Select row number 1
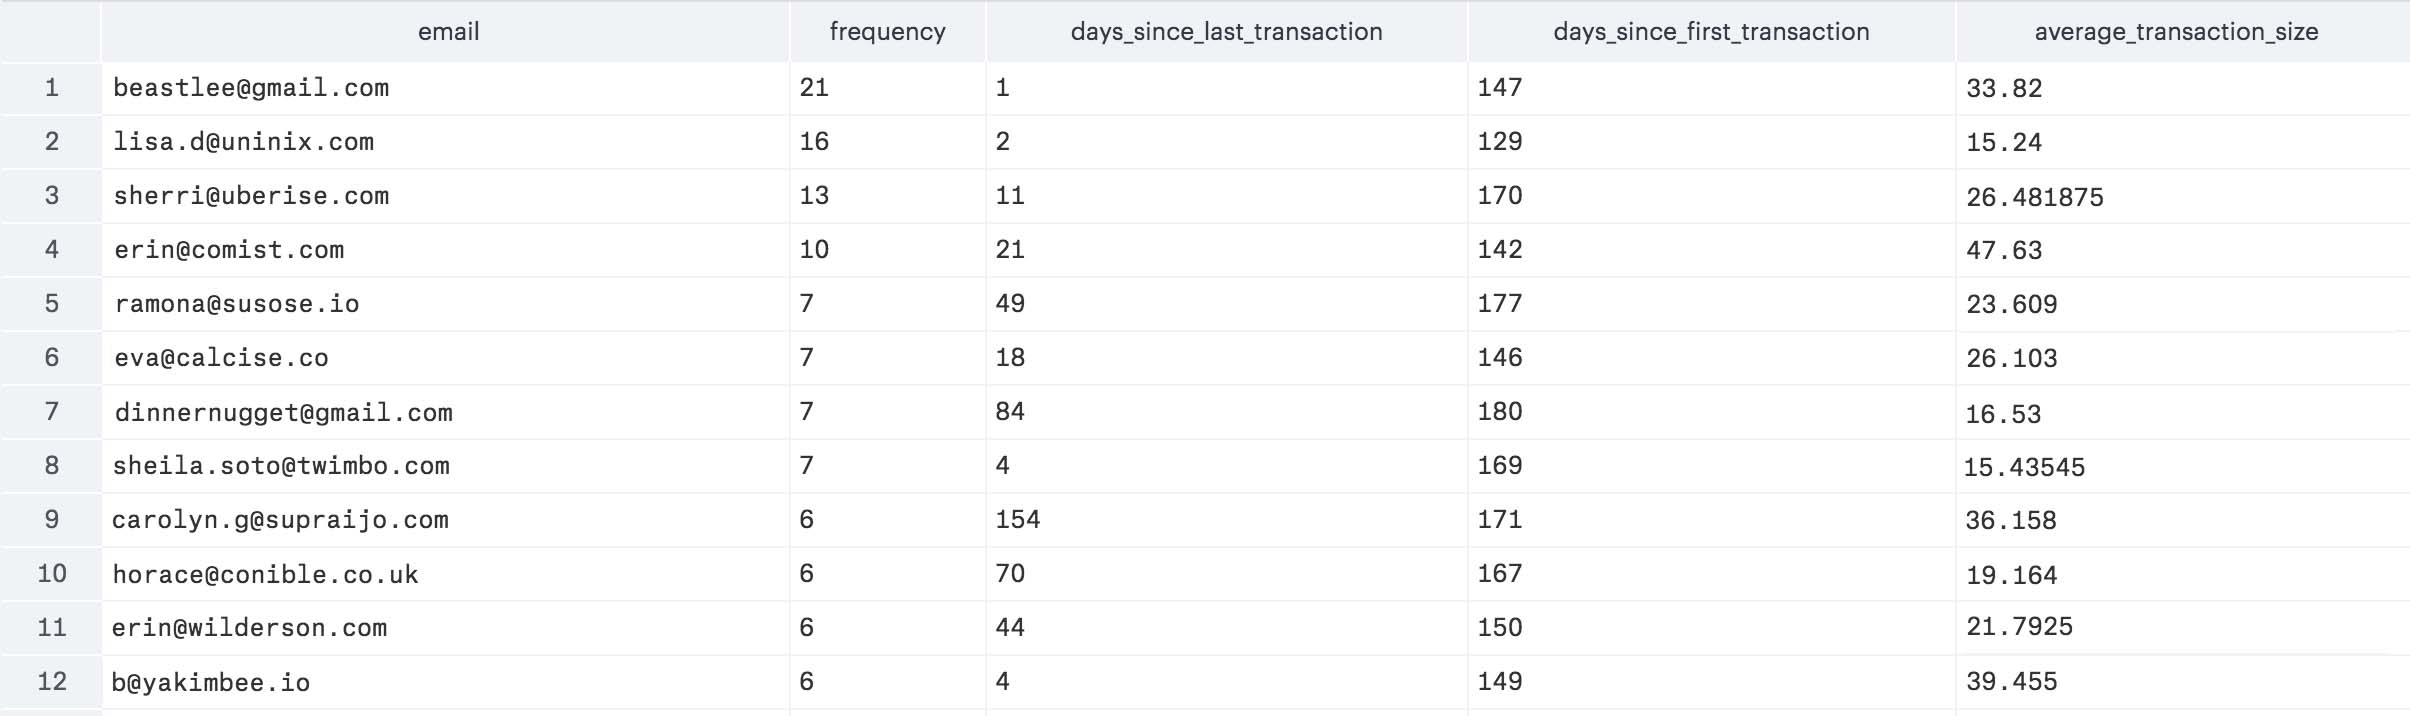Viewport: 2410px width, 716px height. (x=52, y=88)
